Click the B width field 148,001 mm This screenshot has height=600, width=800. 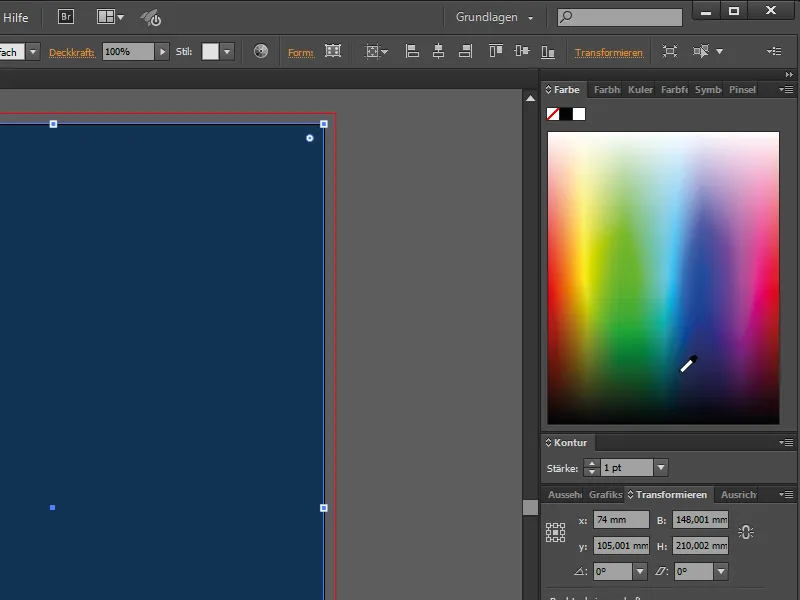point(701,520)
